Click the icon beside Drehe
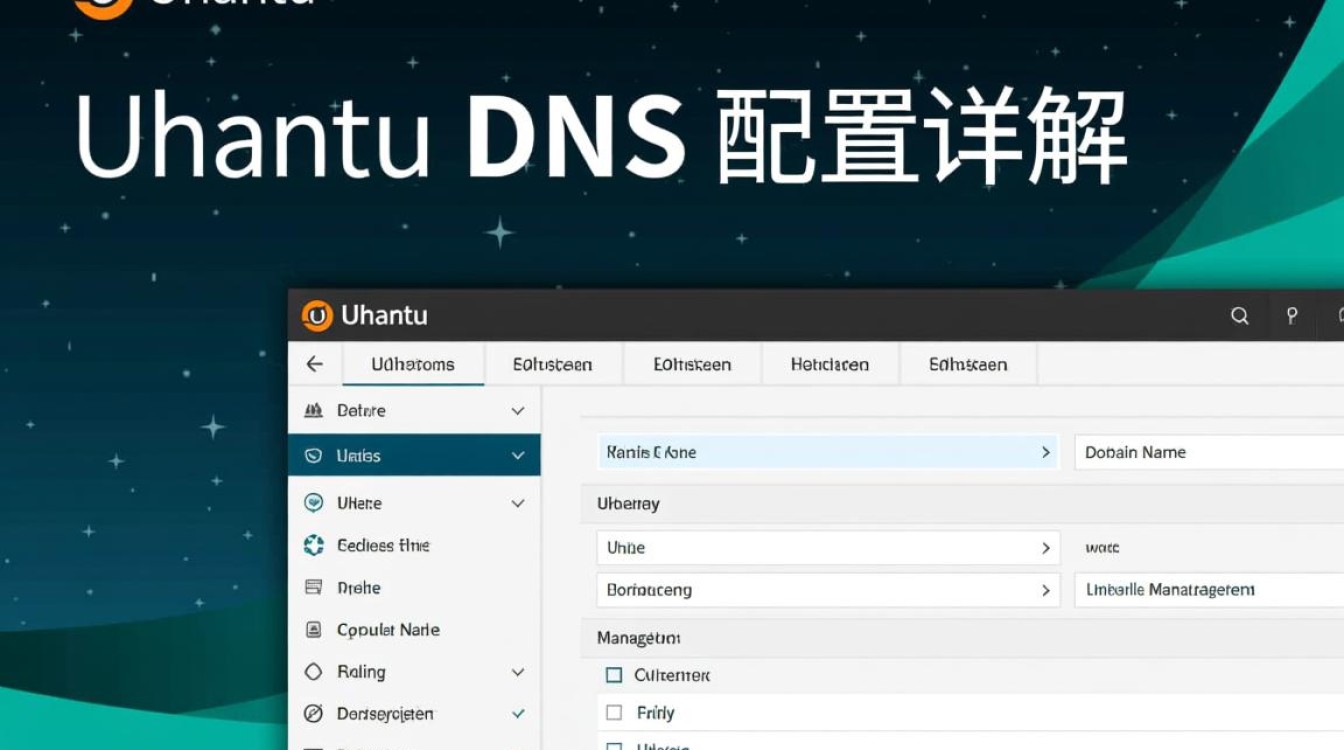The width and height of the screenshot is (1344, 750). coord(313,588)
